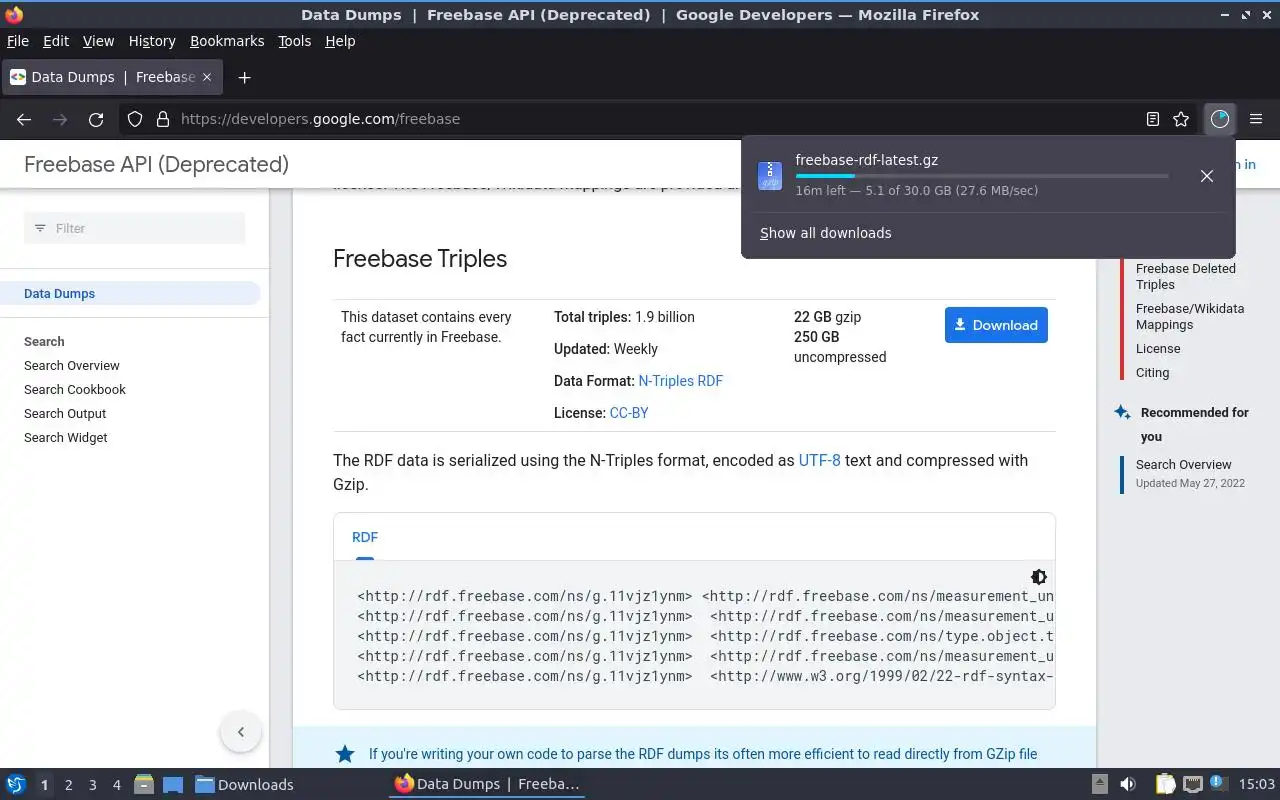Toggle reader view icon in address bar
Image resolution: width=1280 pixels, height=800 pixels.
(x=1153, y=119)
